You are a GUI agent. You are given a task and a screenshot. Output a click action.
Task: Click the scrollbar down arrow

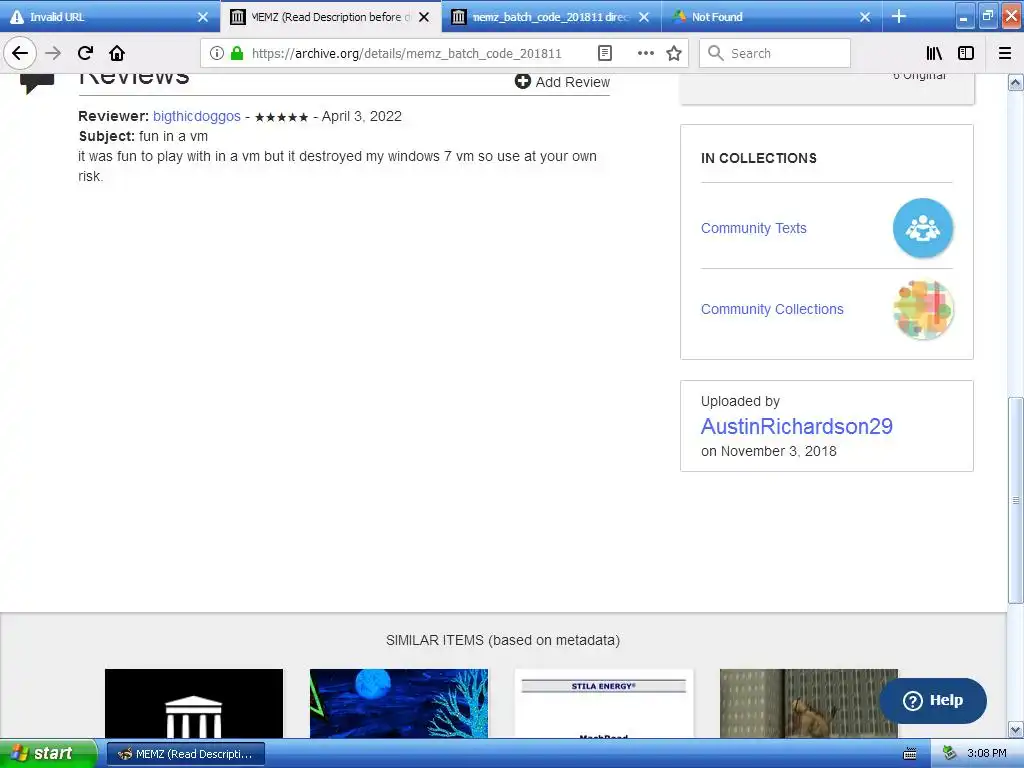point(1016,729)
